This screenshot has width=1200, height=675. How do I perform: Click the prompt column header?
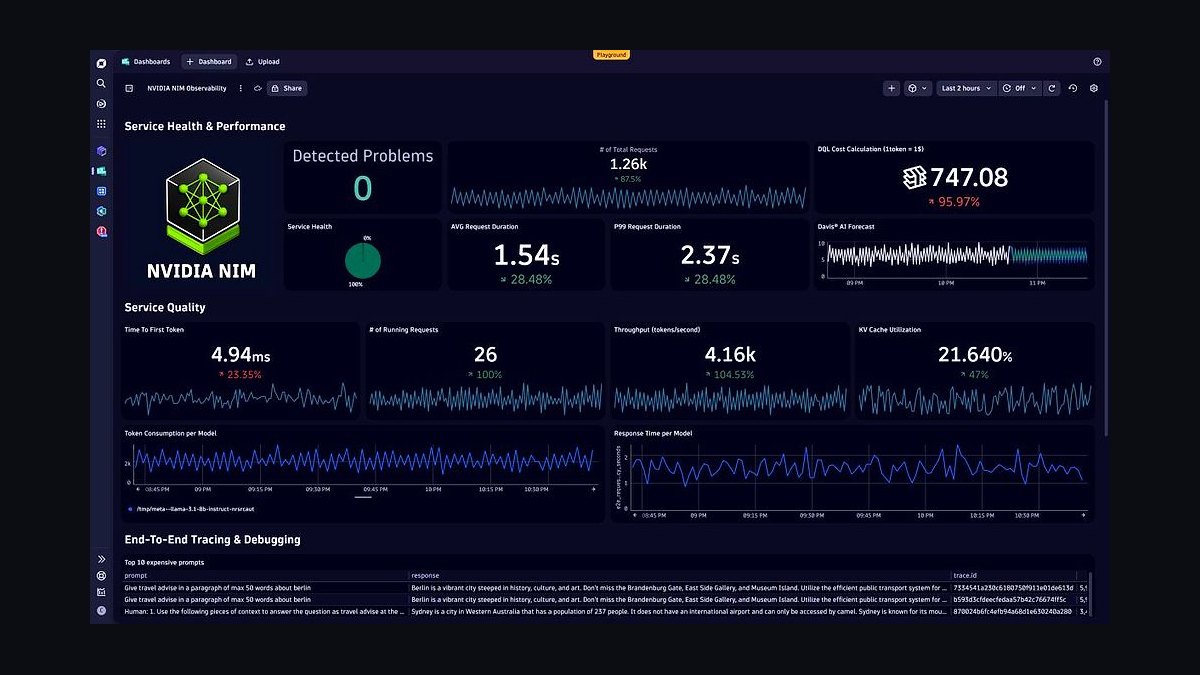pyautogui.click(x=135, y=576)
